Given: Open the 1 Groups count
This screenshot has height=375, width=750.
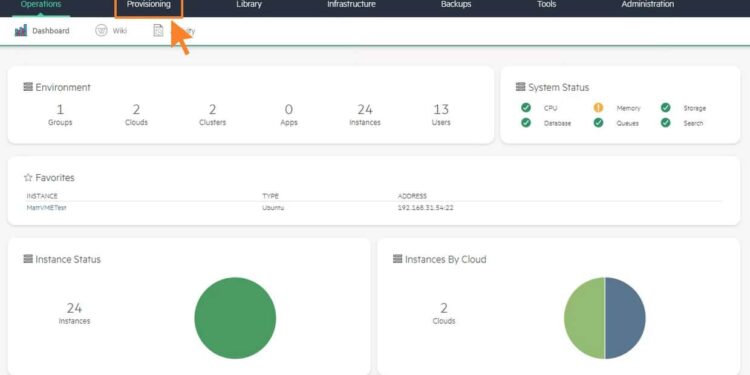Looking at the screenshot, I should tap(60, 115).
